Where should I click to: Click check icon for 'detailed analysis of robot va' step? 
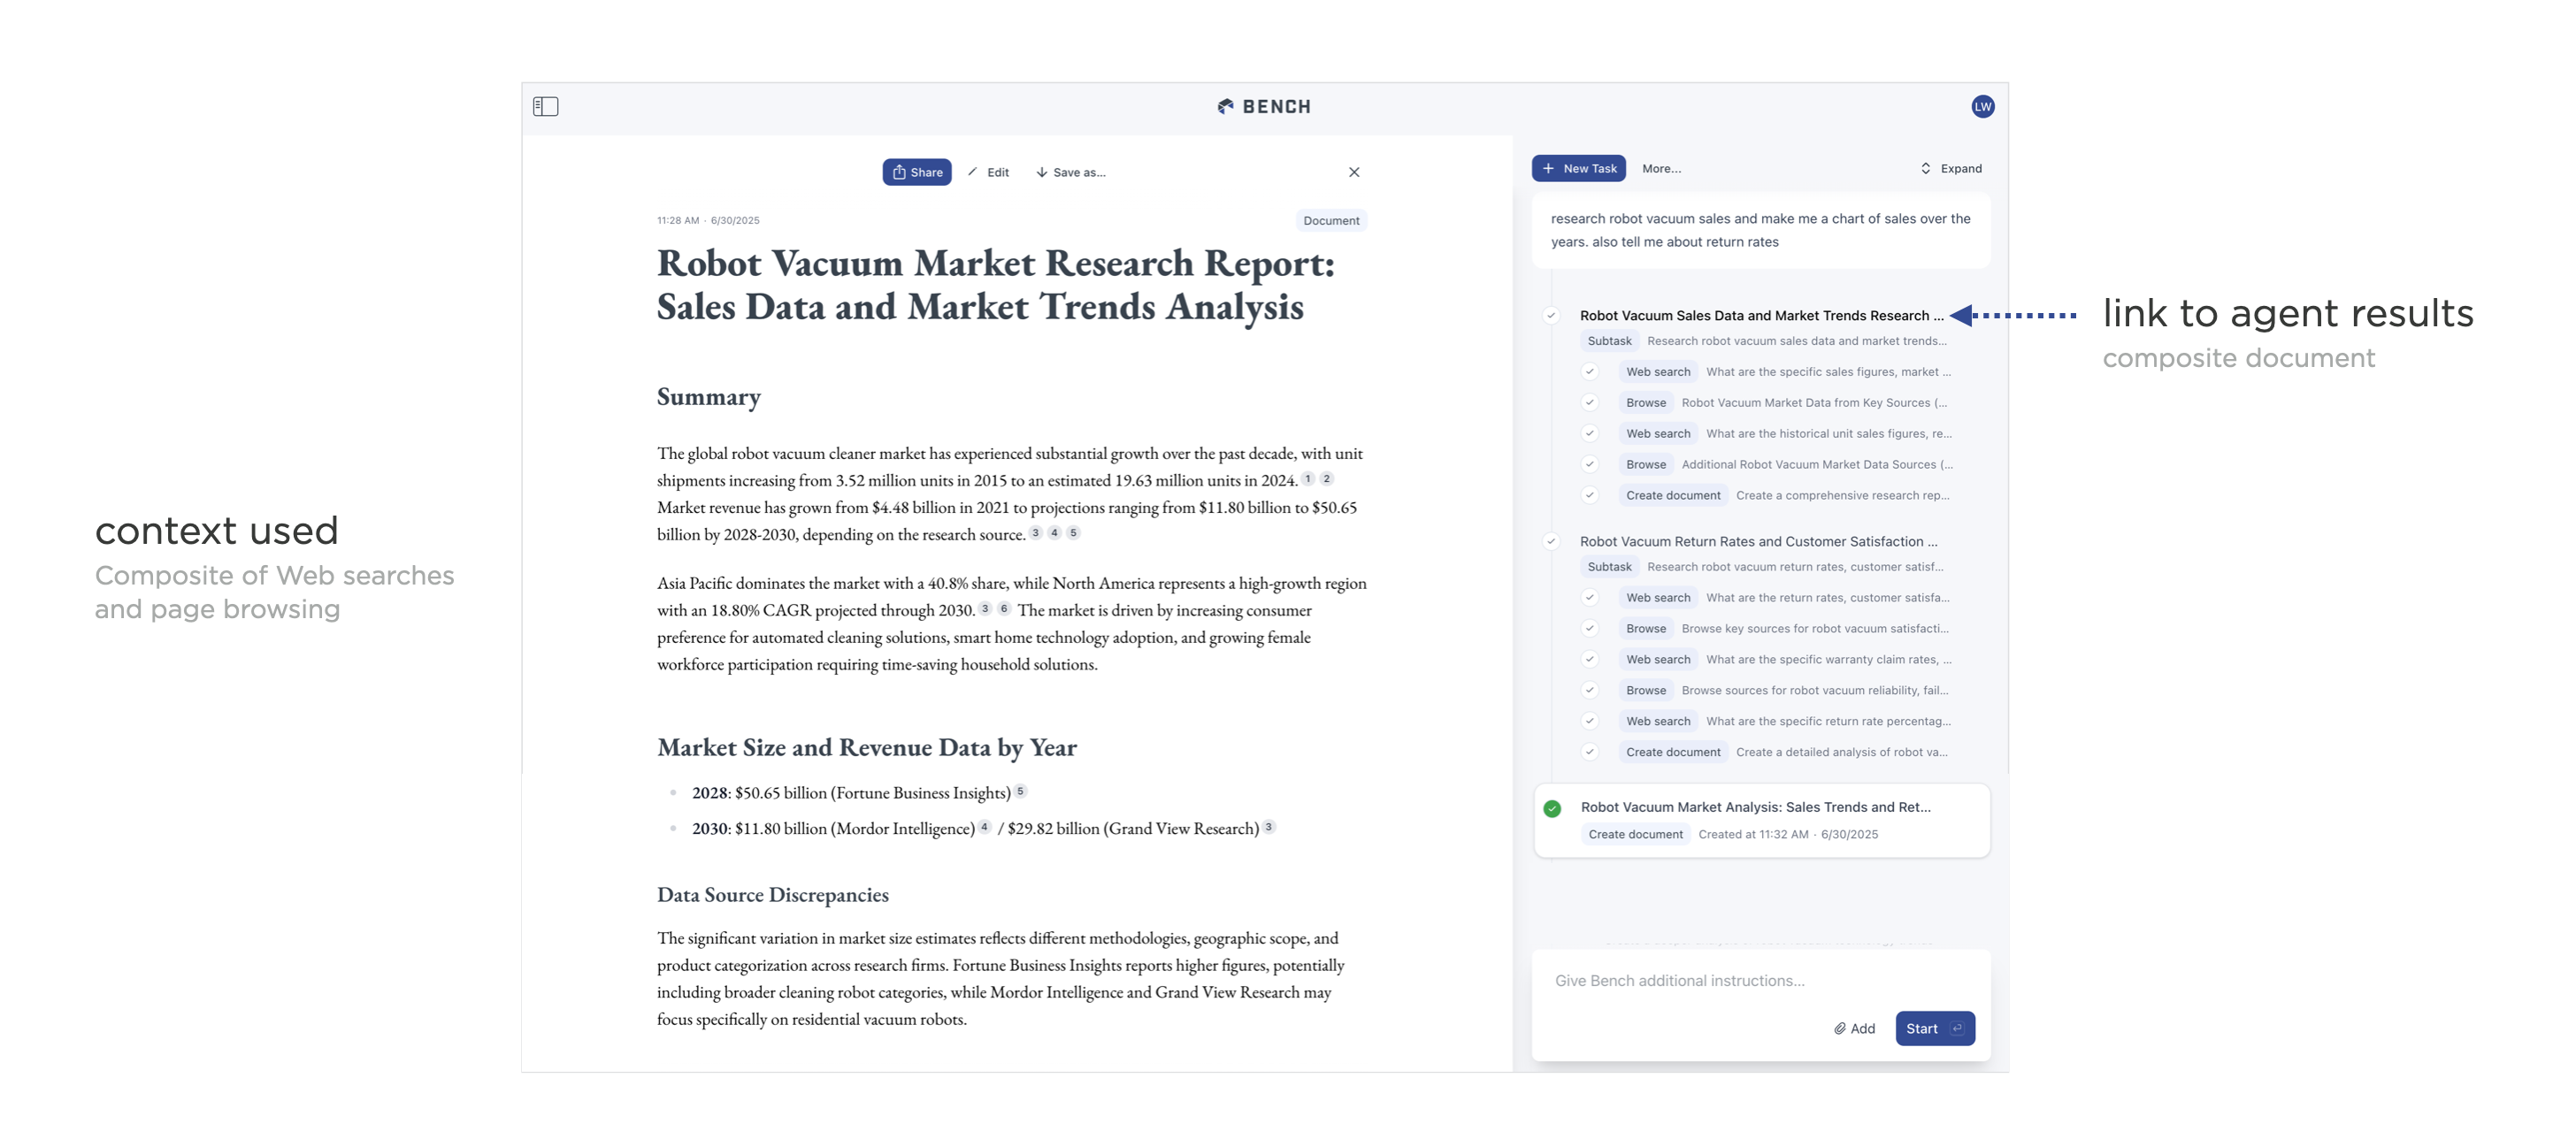pyautogui.click(x=1590, y=753)
